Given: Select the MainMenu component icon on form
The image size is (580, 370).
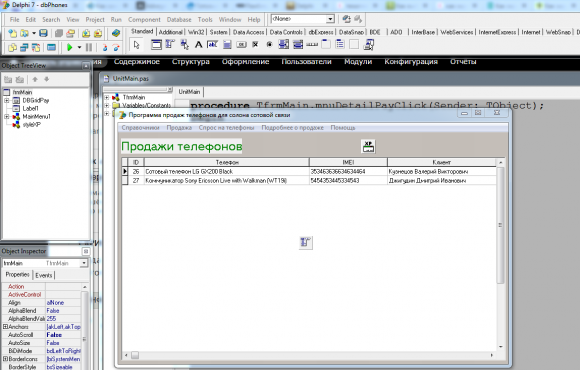Looking at the screenshot, I should (306, 242).
